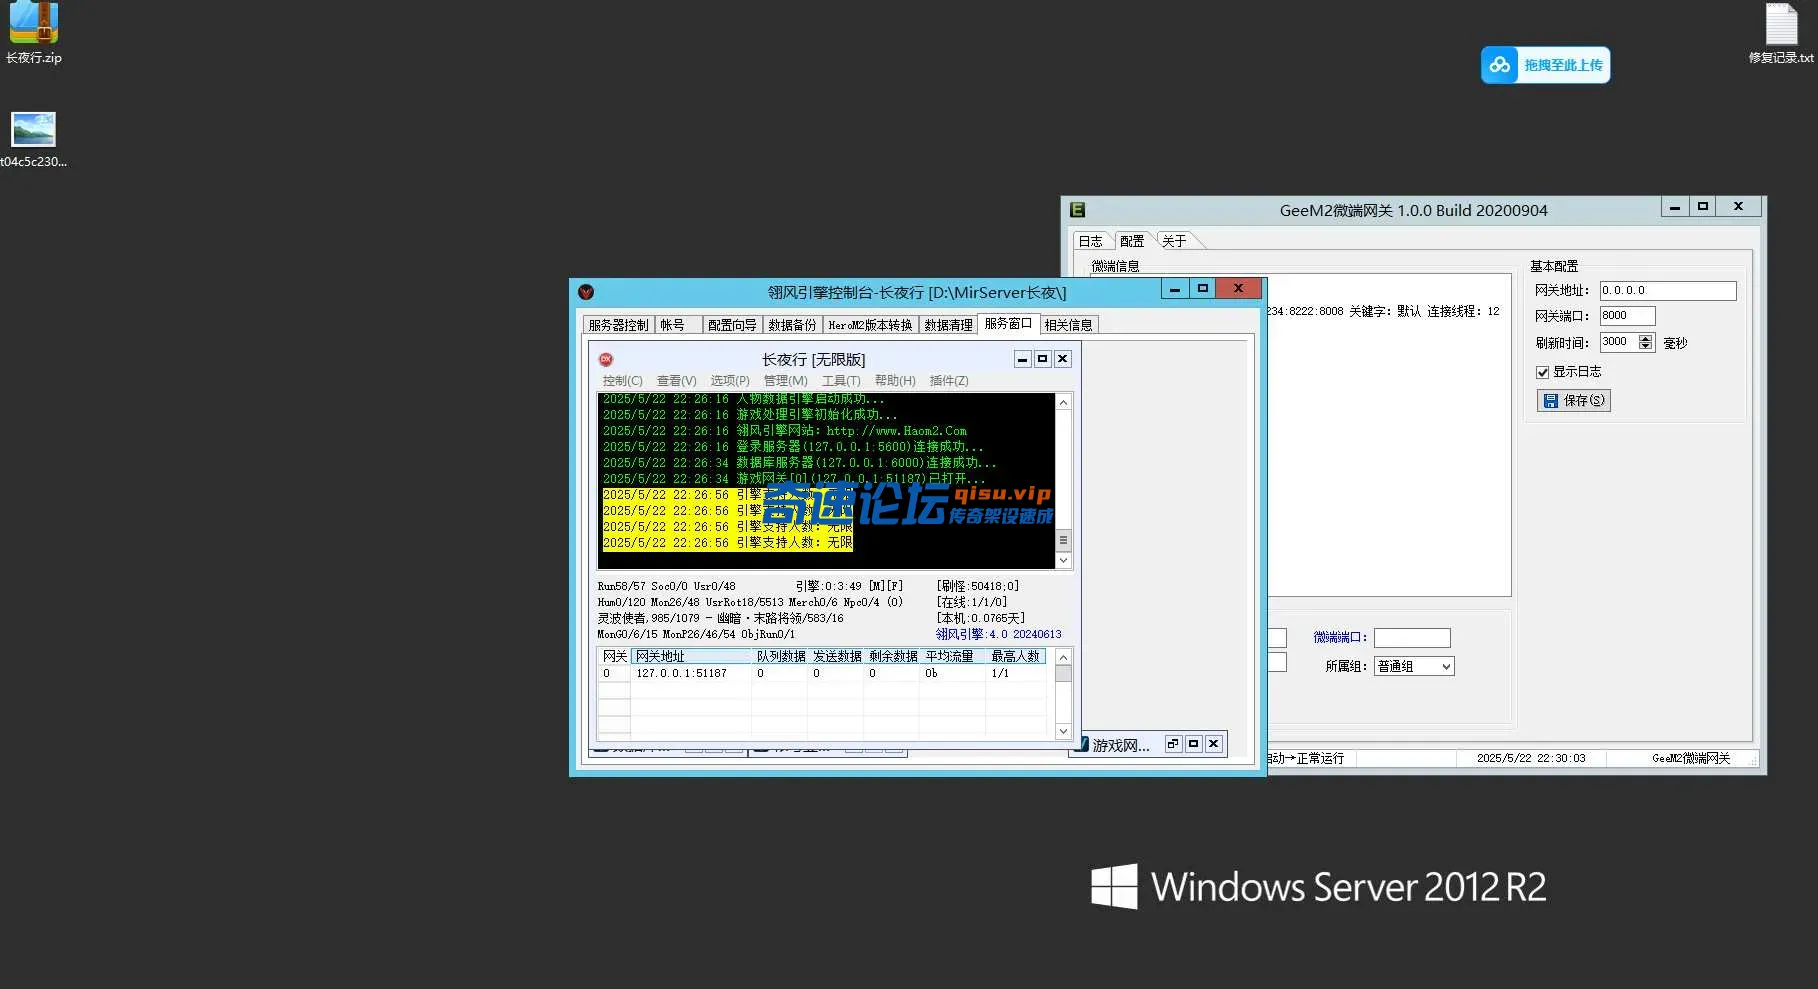1818x989 pixels.
Task: Click the log console scrollbar thumb
Action: click(x=1064, y=540)
